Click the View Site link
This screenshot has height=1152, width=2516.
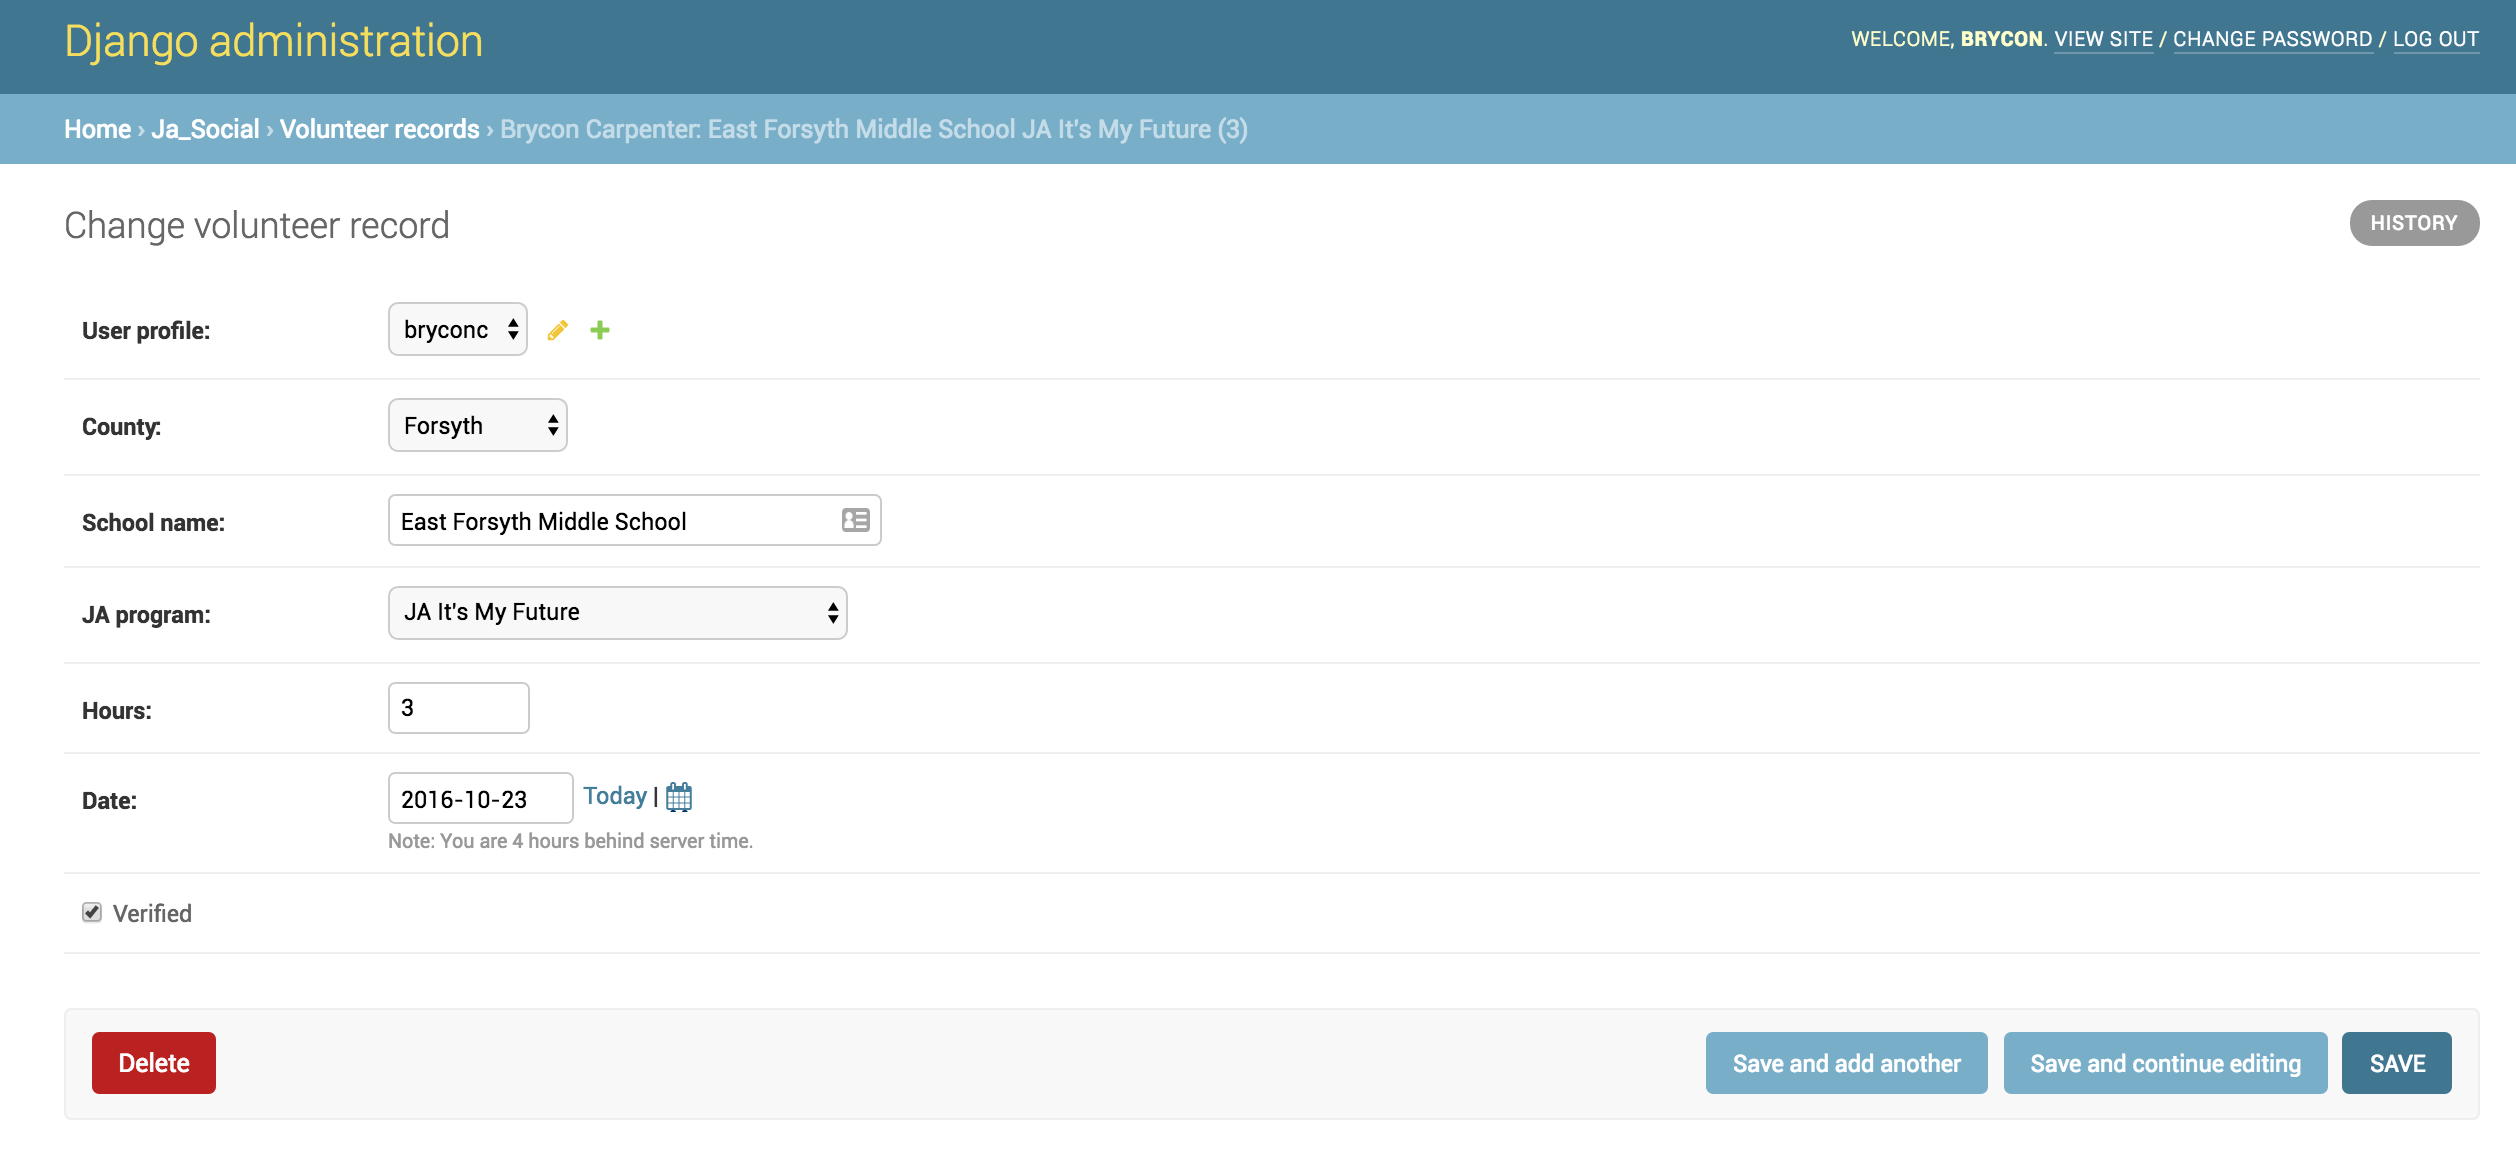[x=2103, y=39]
